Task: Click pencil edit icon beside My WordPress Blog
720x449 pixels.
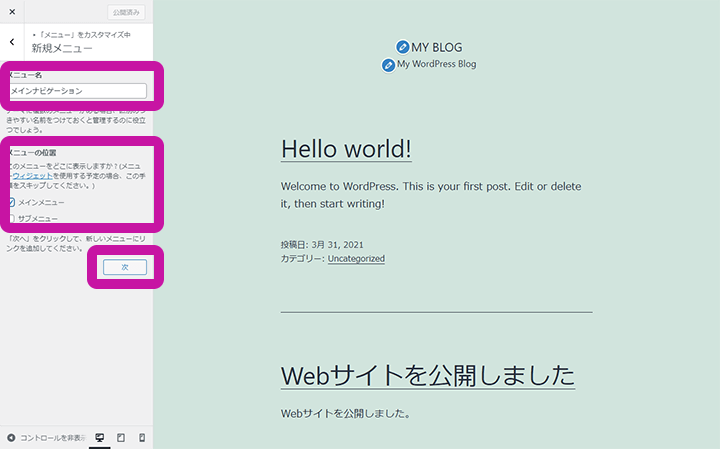Action: tap(388, 65)
